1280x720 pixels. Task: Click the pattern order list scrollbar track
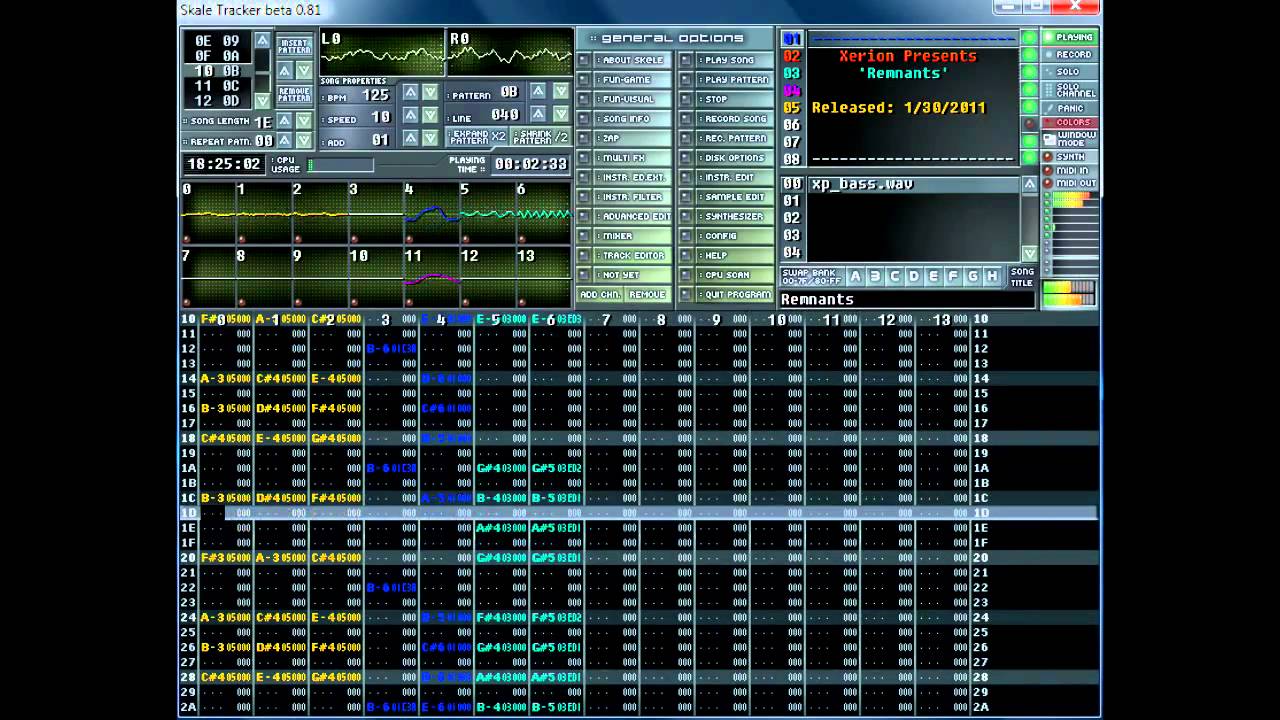(x=262, y=70)
